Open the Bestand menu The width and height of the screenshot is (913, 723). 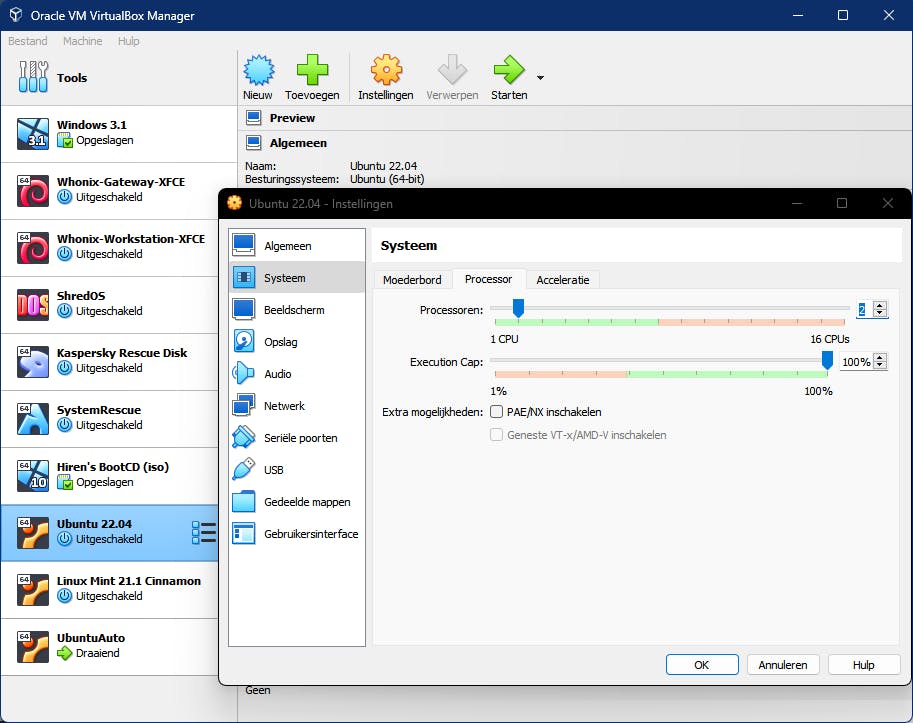pyautogui.click(x=28, y=41)
